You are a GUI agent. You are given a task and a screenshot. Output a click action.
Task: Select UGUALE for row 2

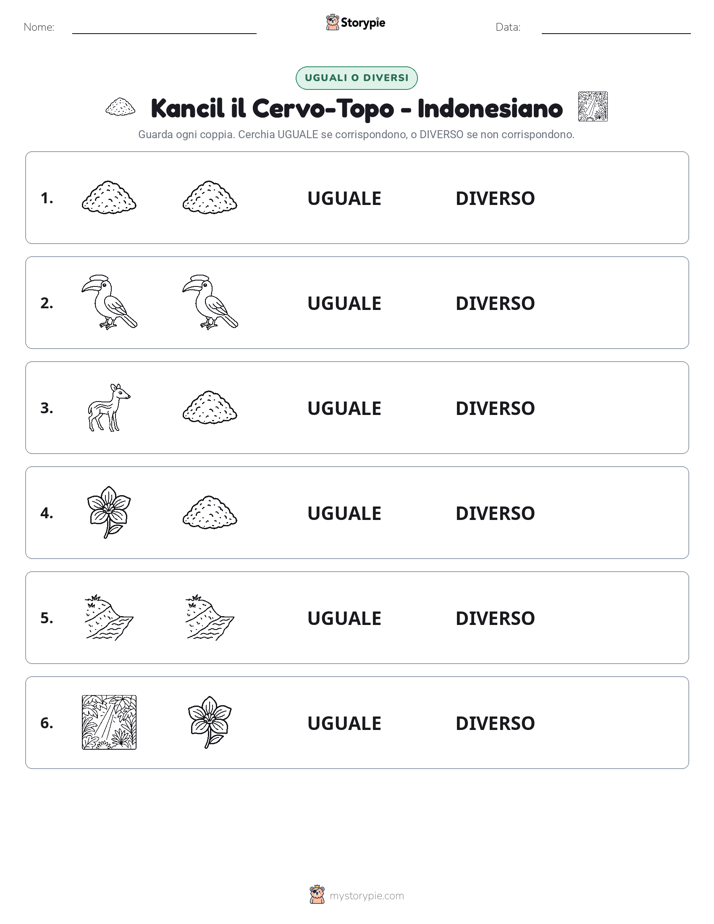point(344,303)
